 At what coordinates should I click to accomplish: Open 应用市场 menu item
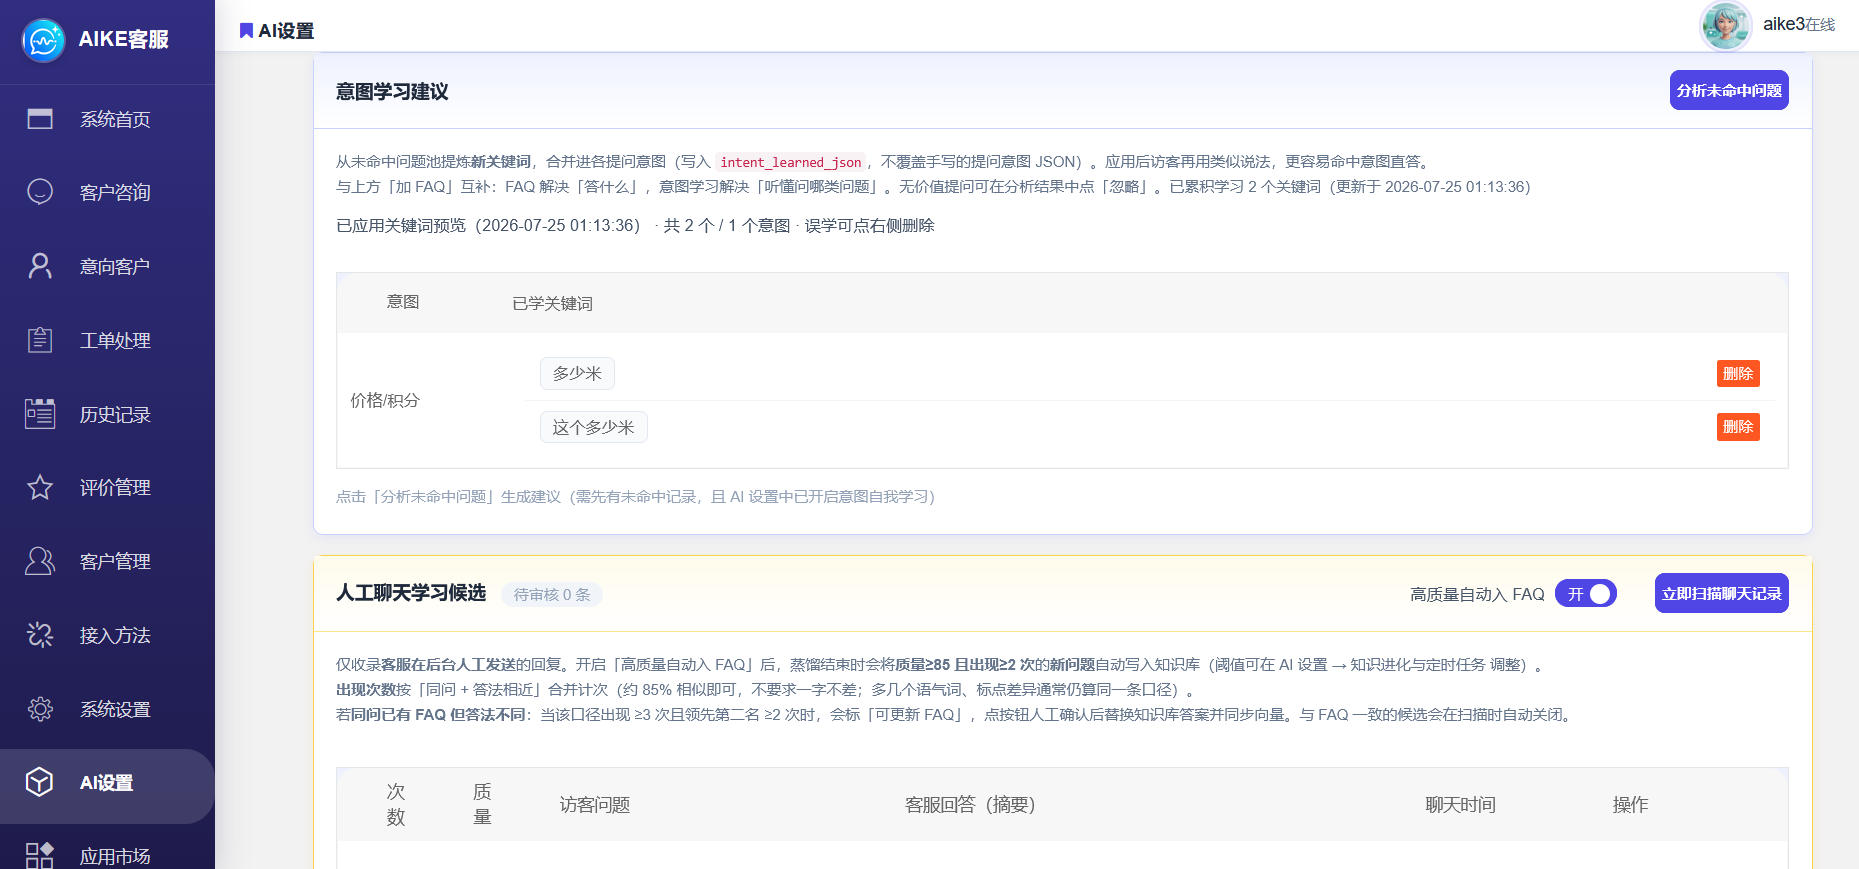[115, 856]
